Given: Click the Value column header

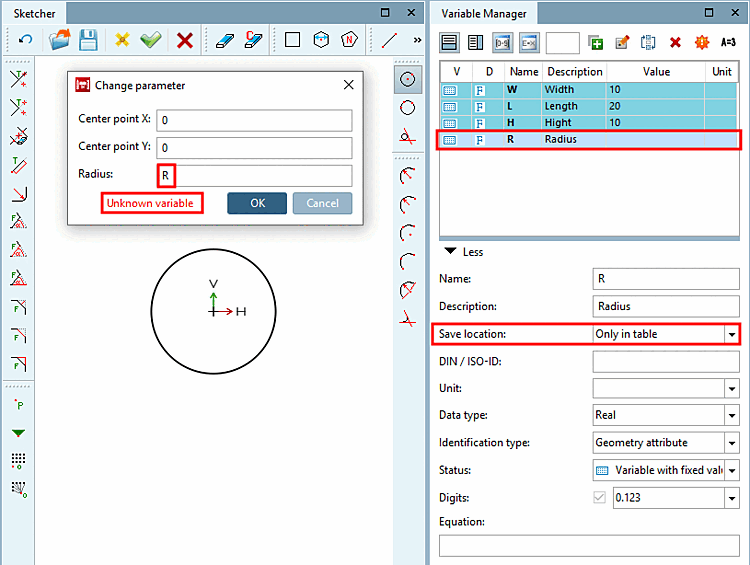Looking at the screenshot, I should coord(656,72).
